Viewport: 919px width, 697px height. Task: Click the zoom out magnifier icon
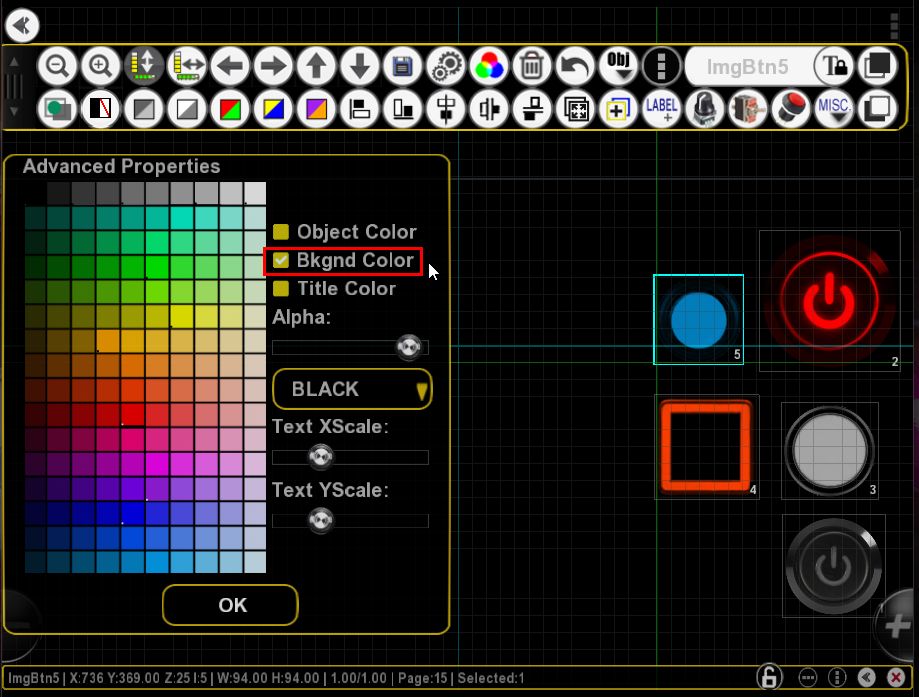[x=57, y=66]
